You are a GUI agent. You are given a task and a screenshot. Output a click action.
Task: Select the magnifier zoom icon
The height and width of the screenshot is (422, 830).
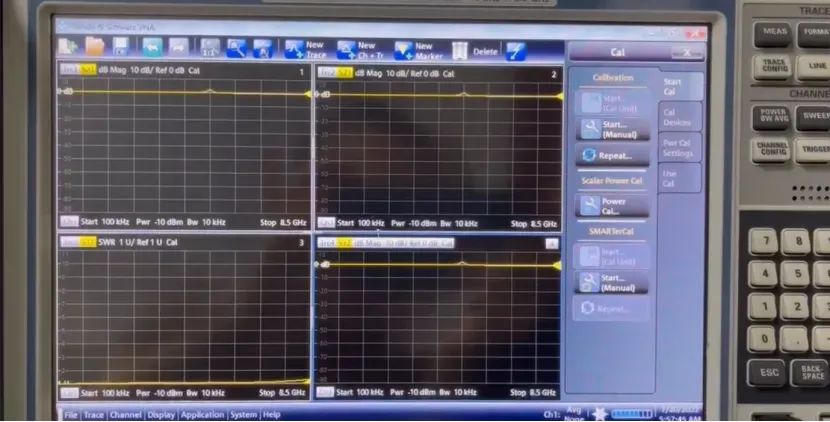pyautogui.click(x=236, y=49)
